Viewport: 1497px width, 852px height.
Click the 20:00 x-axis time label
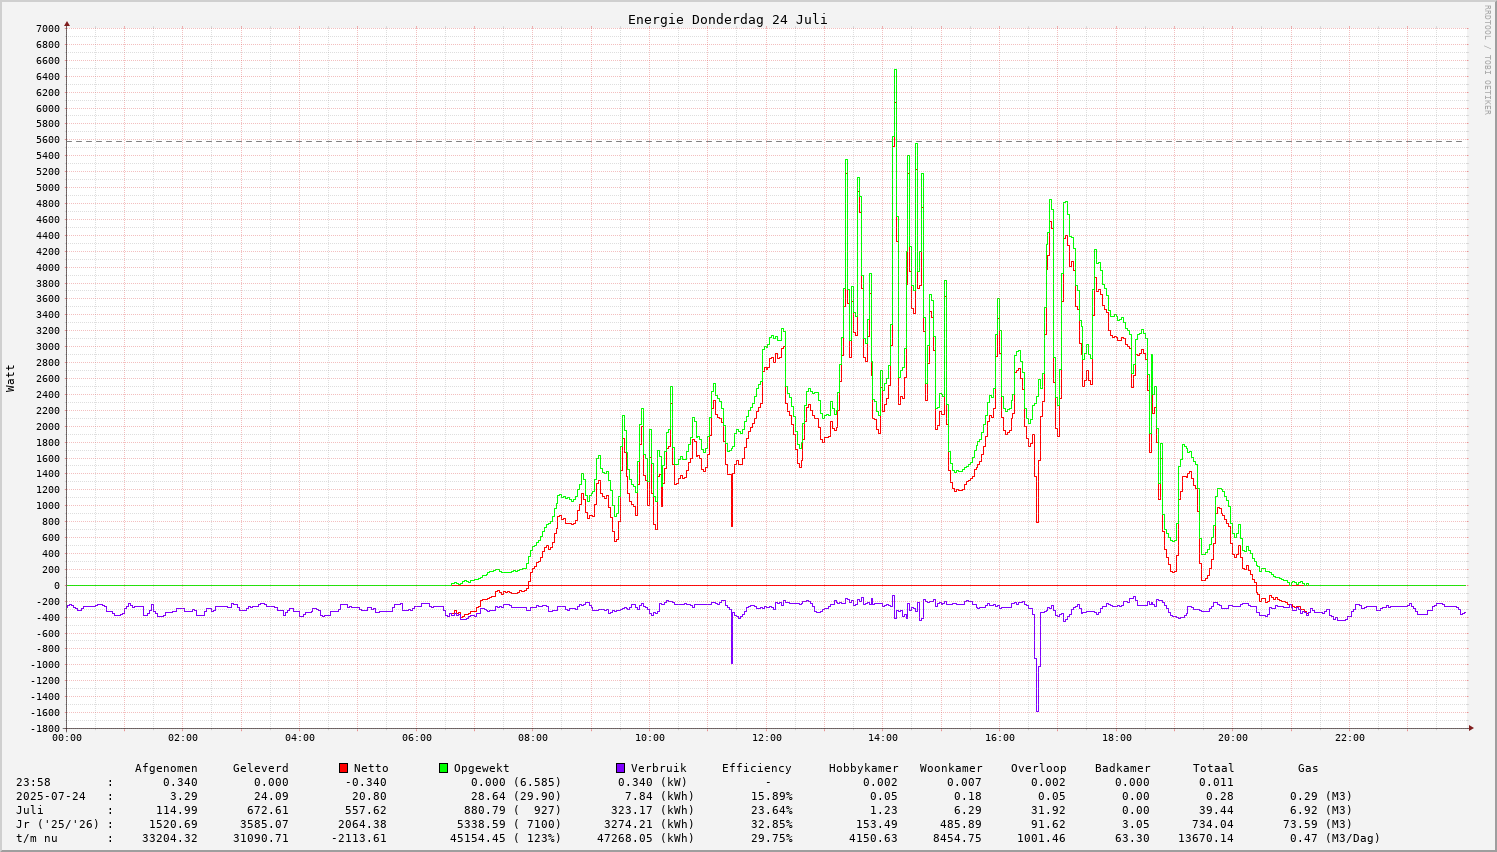pyautogui.click(x=1232, y=738)
